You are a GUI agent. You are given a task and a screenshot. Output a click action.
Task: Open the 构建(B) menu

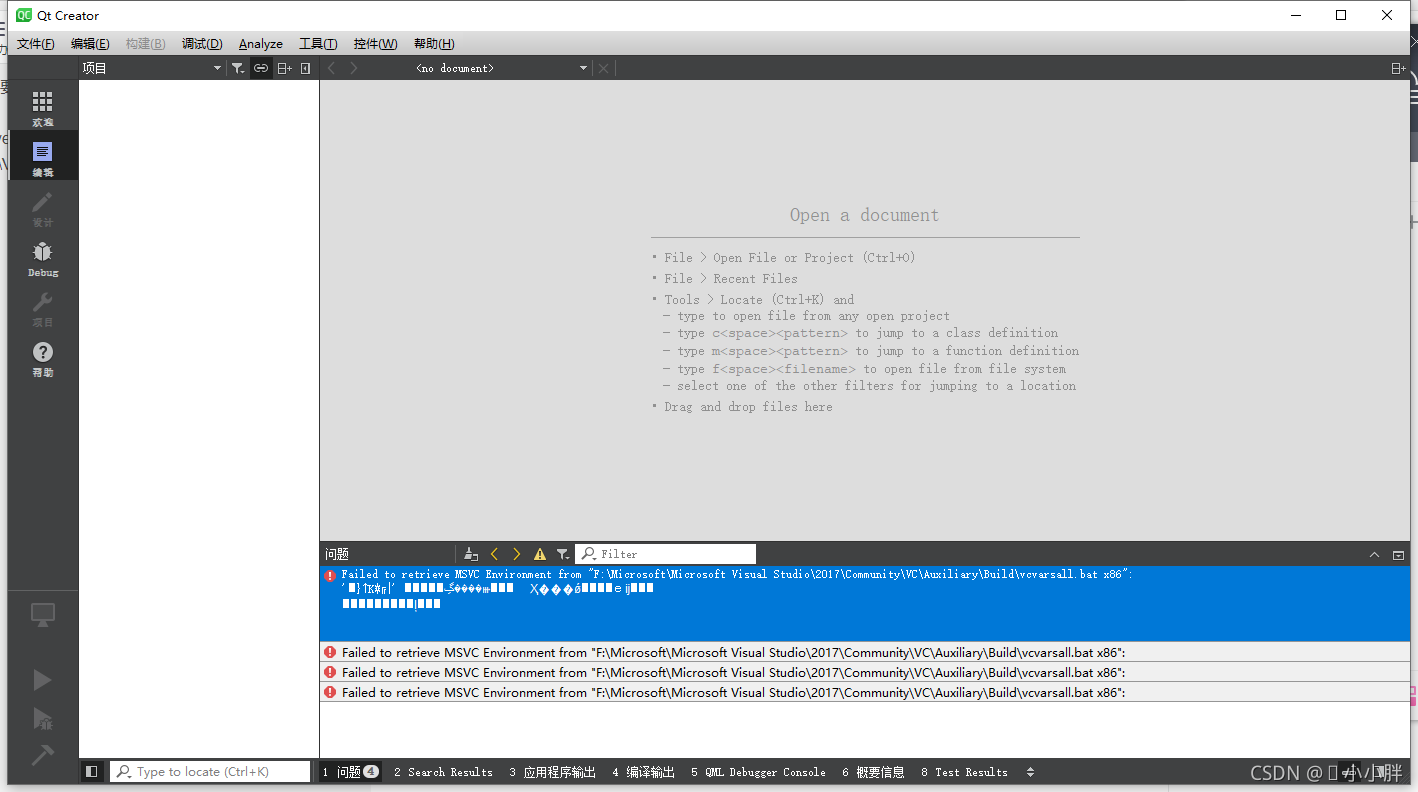(x=146, y=44)
